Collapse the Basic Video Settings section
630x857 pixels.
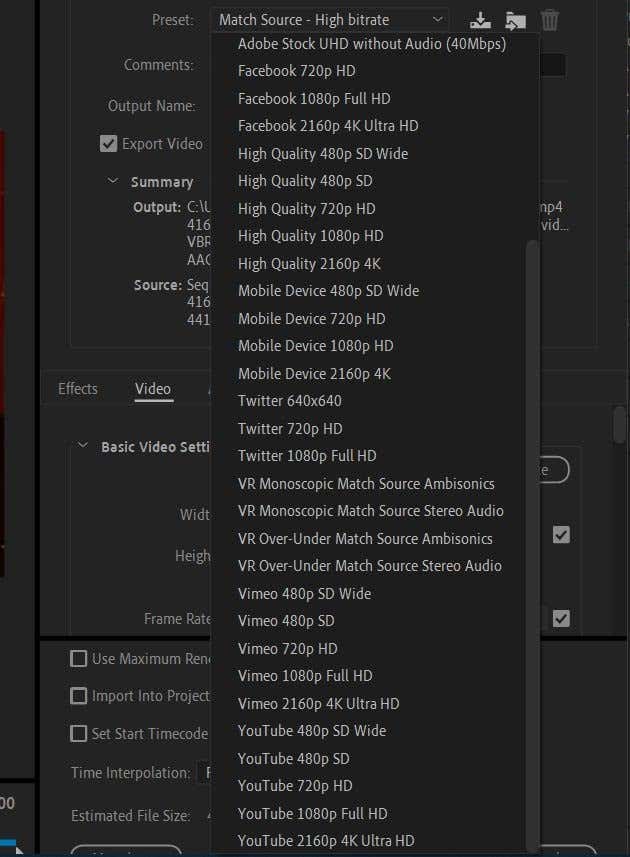coord(83,447)
